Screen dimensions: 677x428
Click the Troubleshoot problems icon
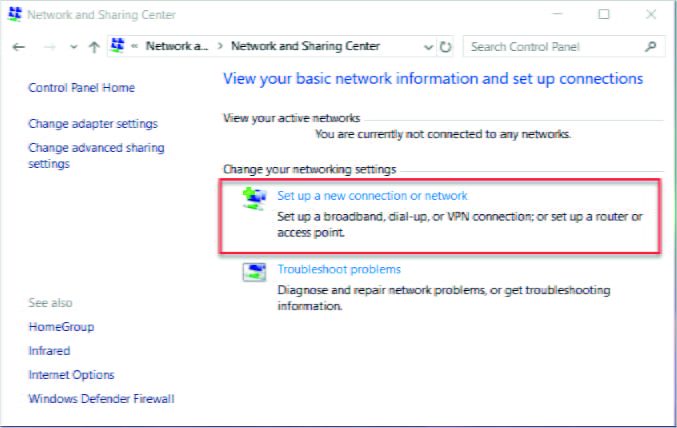(254, 272)
